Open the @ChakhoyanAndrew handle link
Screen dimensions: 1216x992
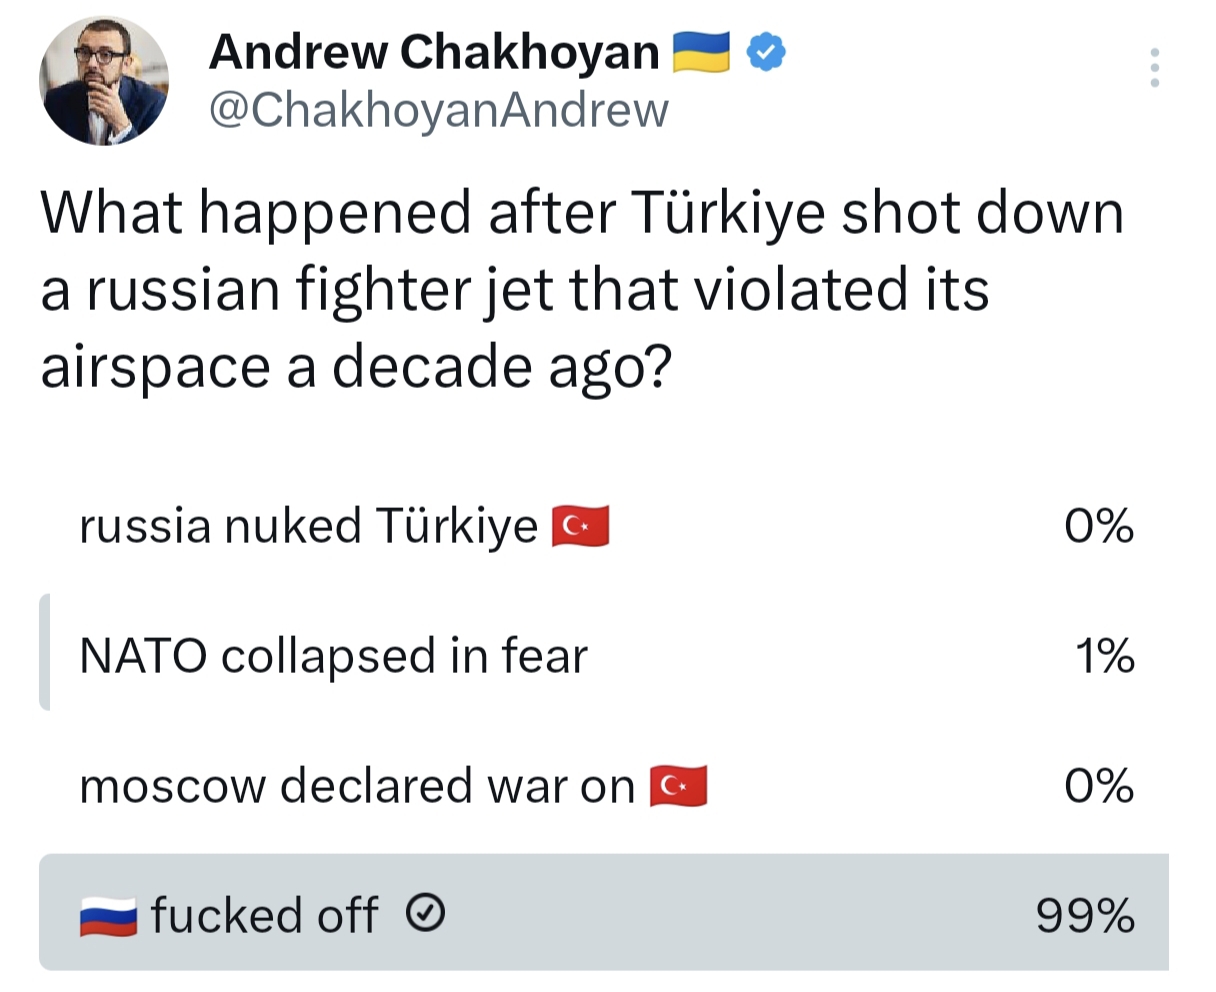coord(438,110)
